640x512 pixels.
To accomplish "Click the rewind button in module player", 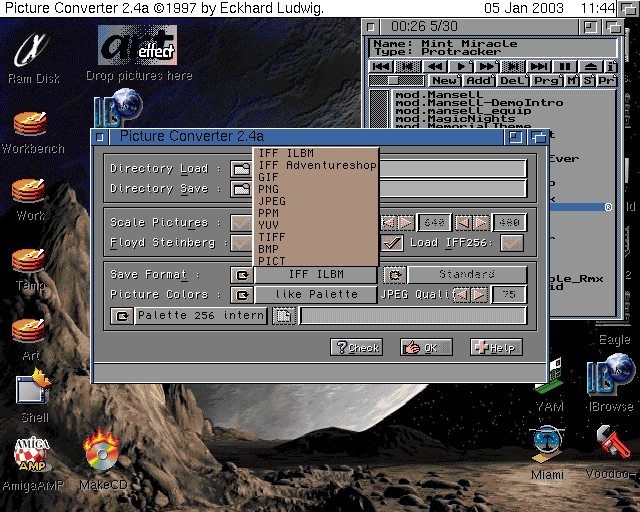I will [x=434, y=67].
